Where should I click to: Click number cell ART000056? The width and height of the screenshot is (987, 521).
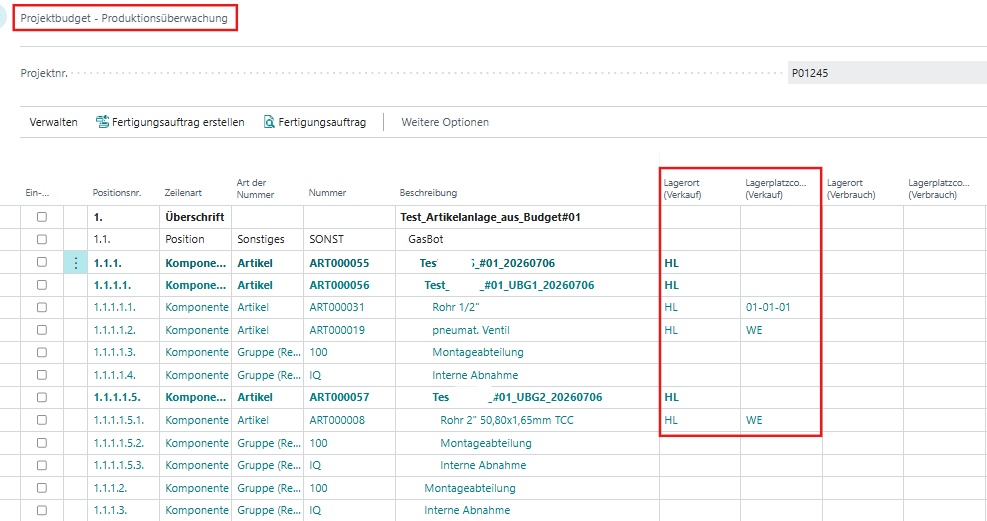339,285
